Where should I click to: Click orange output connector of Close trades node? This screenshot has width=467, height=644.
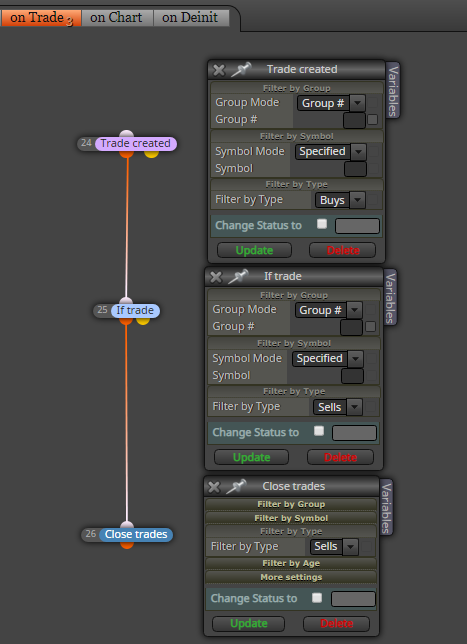[127, 545]
